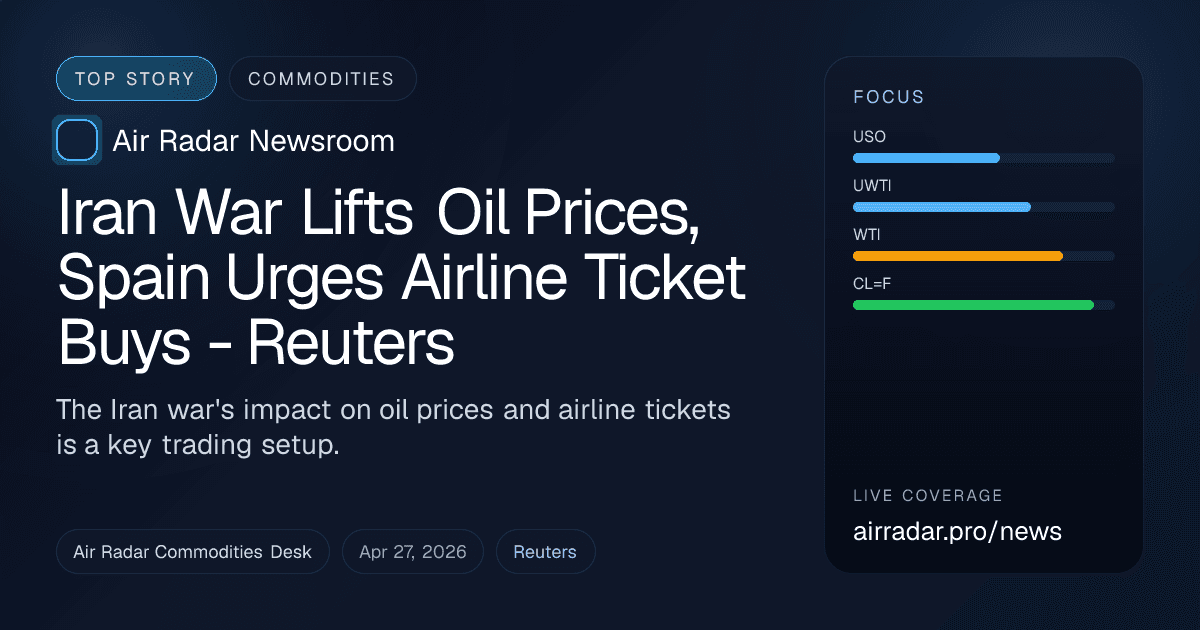The width and height of the screenshot is (1200, 630).
Task: Click the orange WTI progress bar
Action: point(957,256)
